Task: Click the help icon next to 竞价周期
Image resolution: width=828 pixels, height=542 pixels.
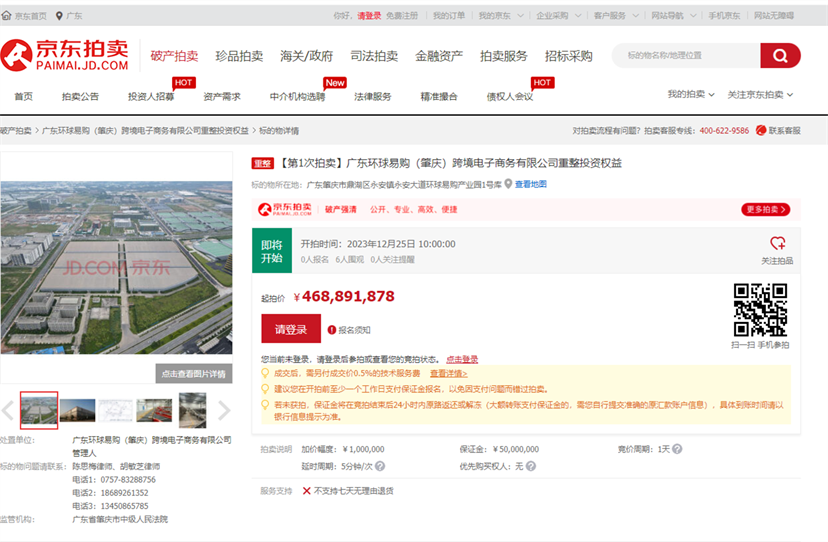Action: click(677, 449)
